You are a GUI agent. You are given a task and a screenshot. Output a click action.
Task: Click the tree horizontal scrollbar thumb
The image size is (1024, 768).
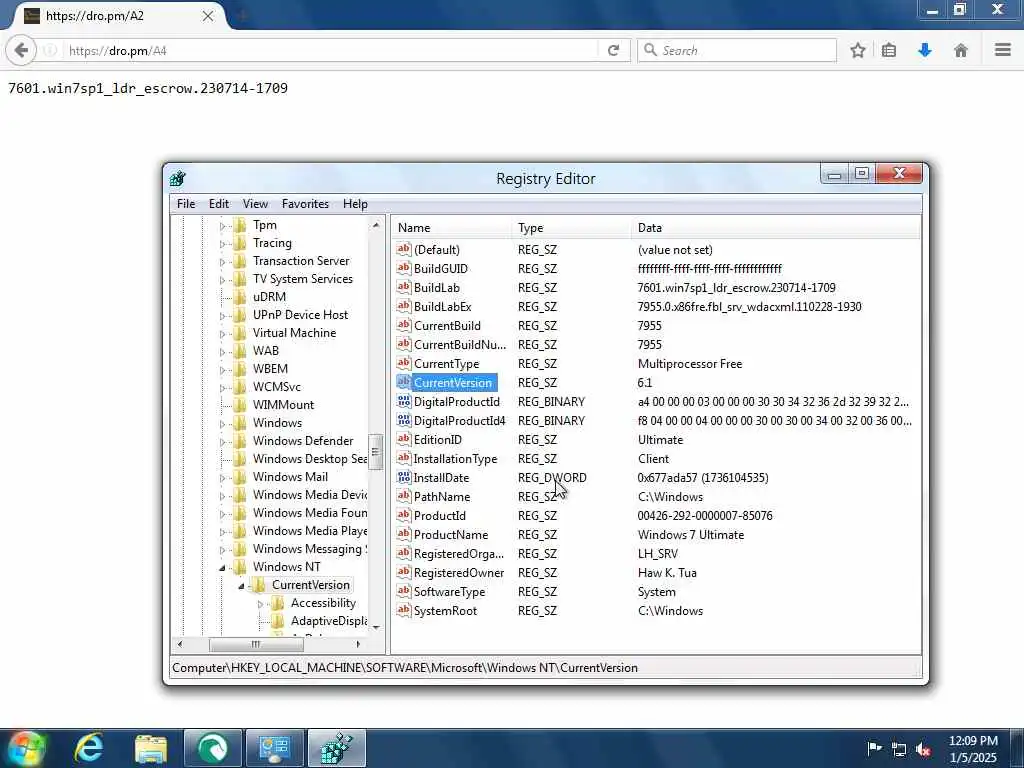tap(256, 644)
